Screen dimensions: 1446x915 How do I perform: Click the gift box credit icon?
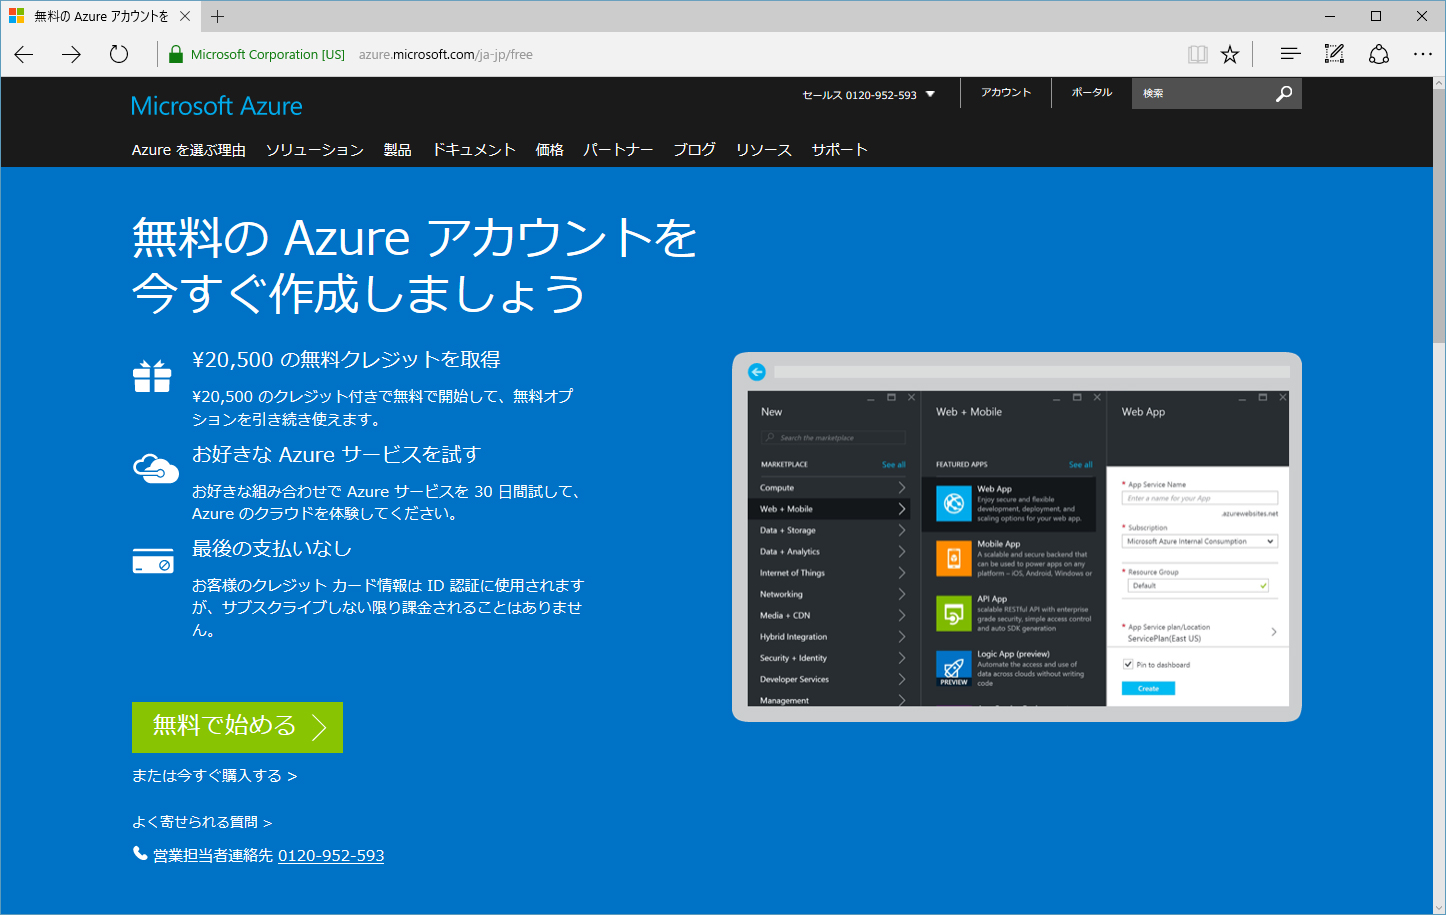click(x=152, y=376)
